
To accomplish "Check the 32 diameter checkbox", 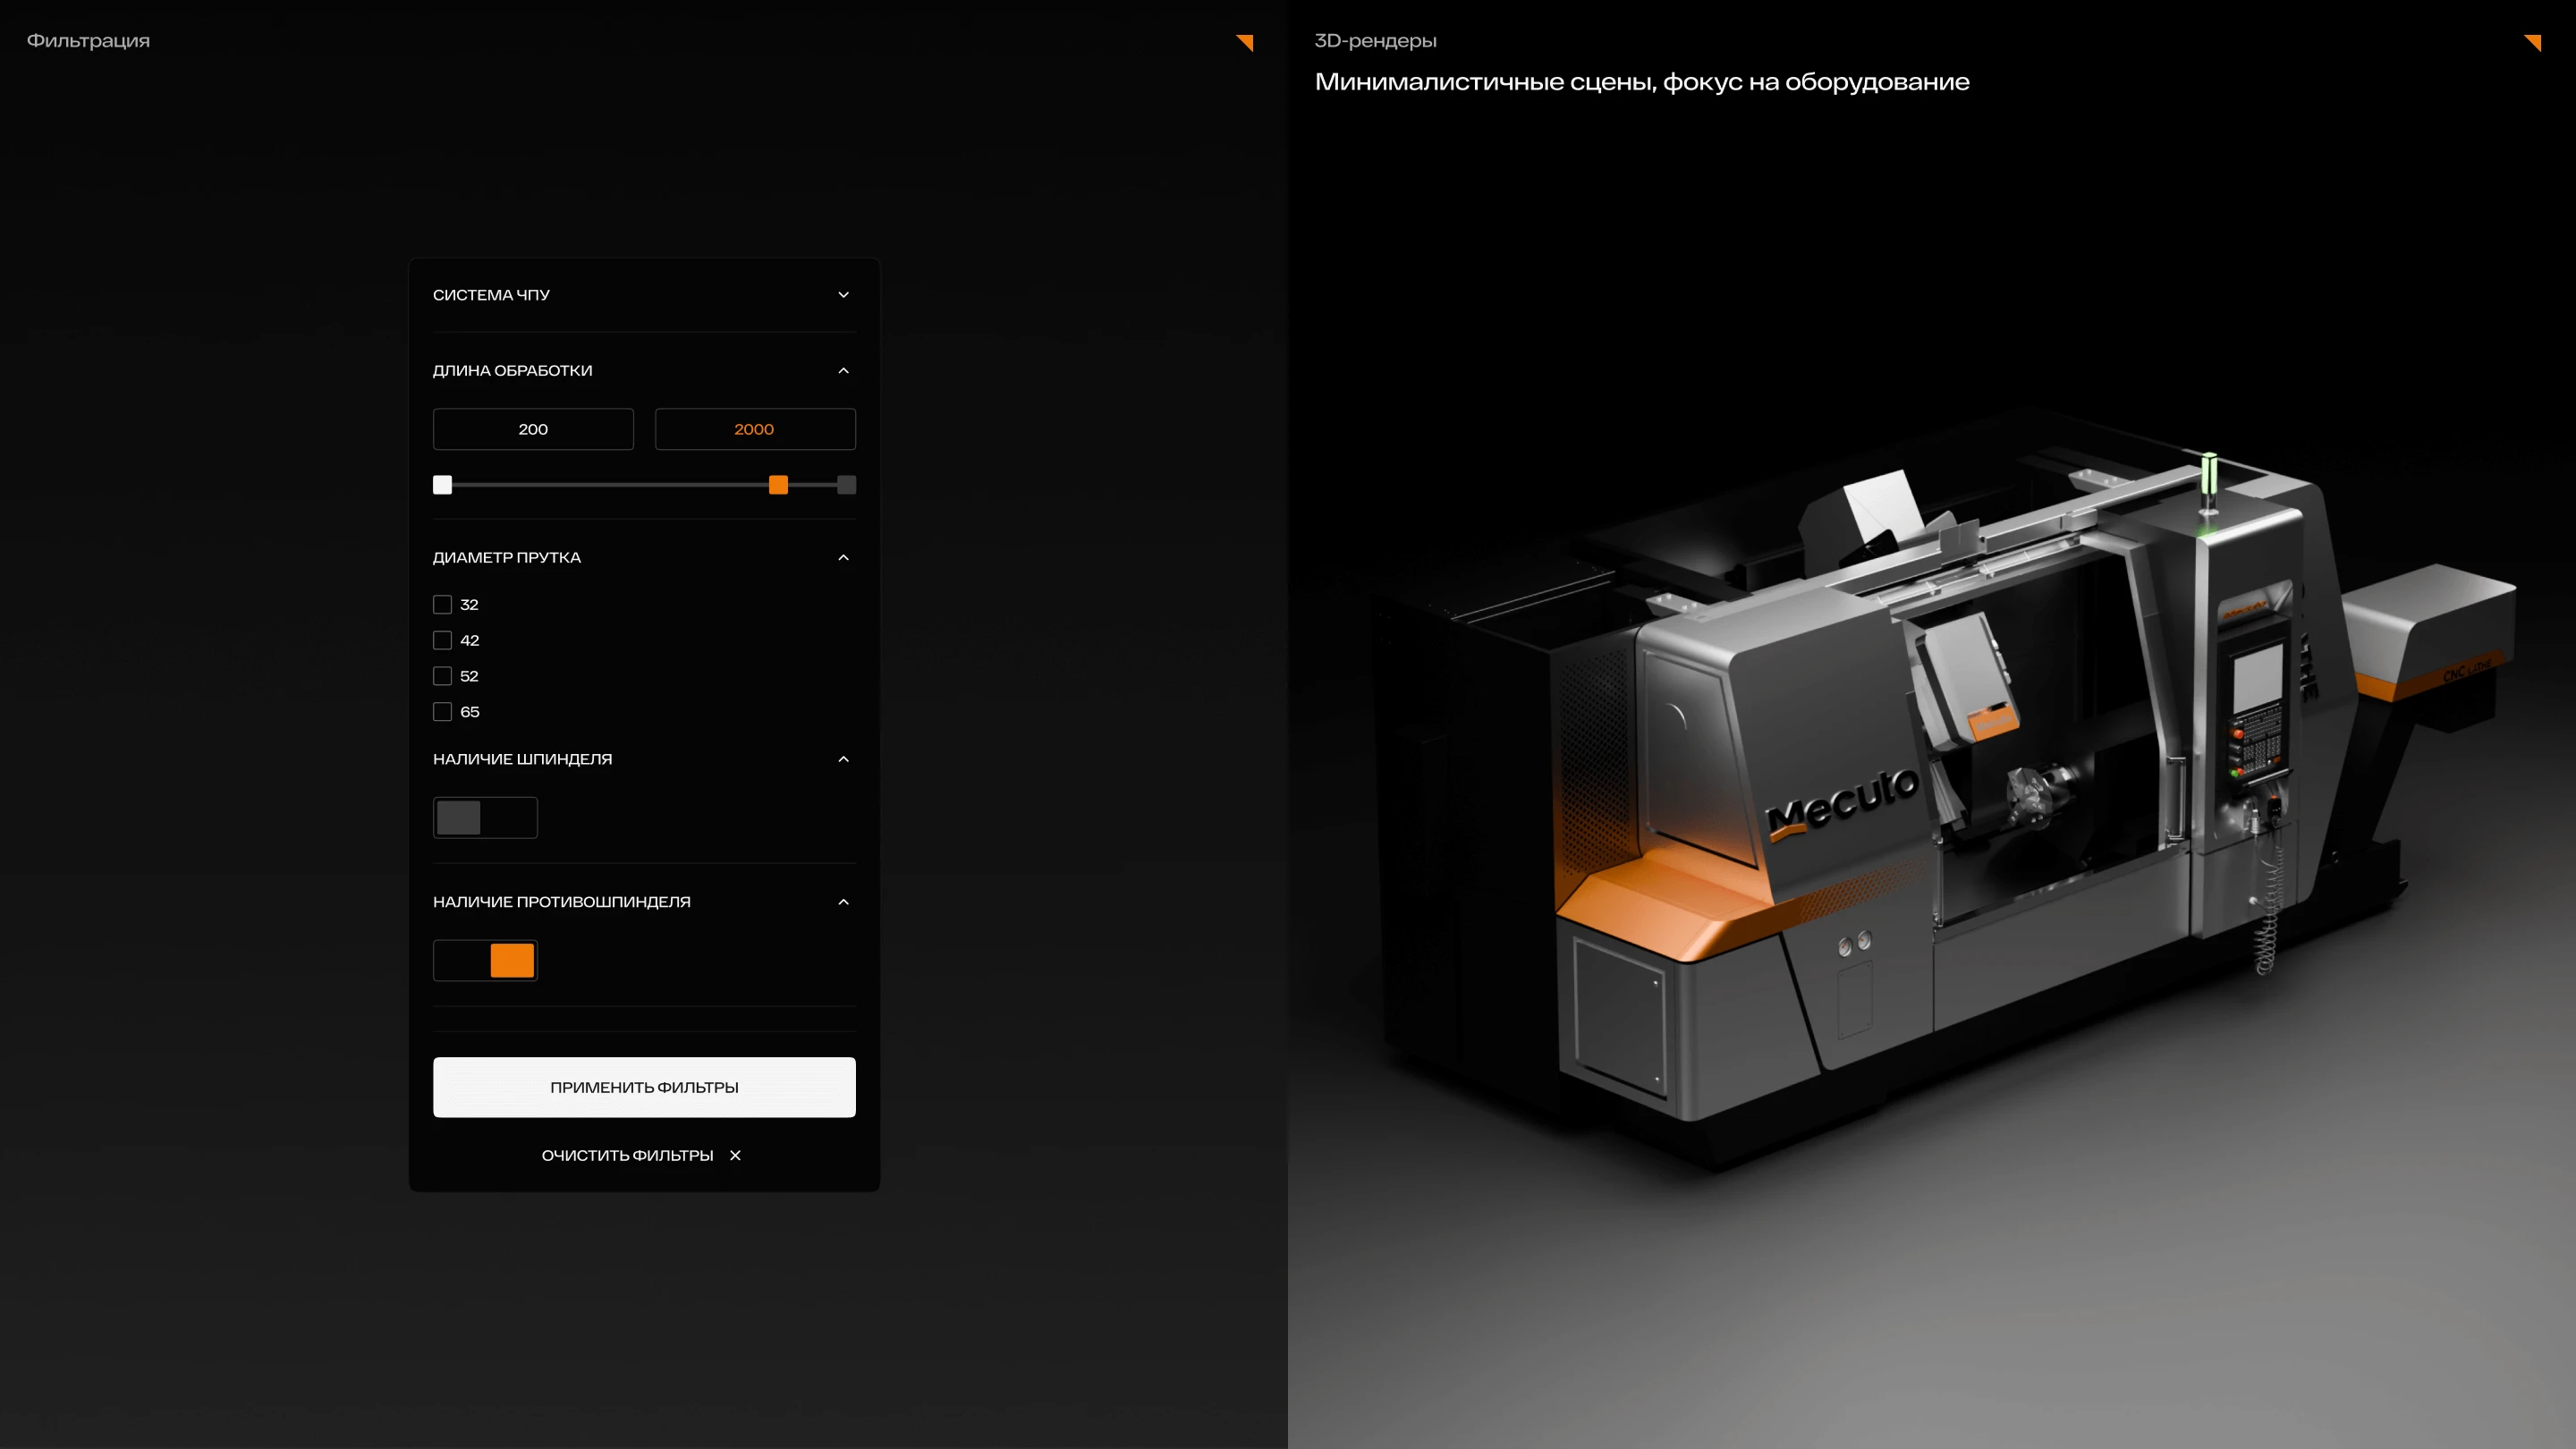I will pyautogui.click(x=442, y=605).
